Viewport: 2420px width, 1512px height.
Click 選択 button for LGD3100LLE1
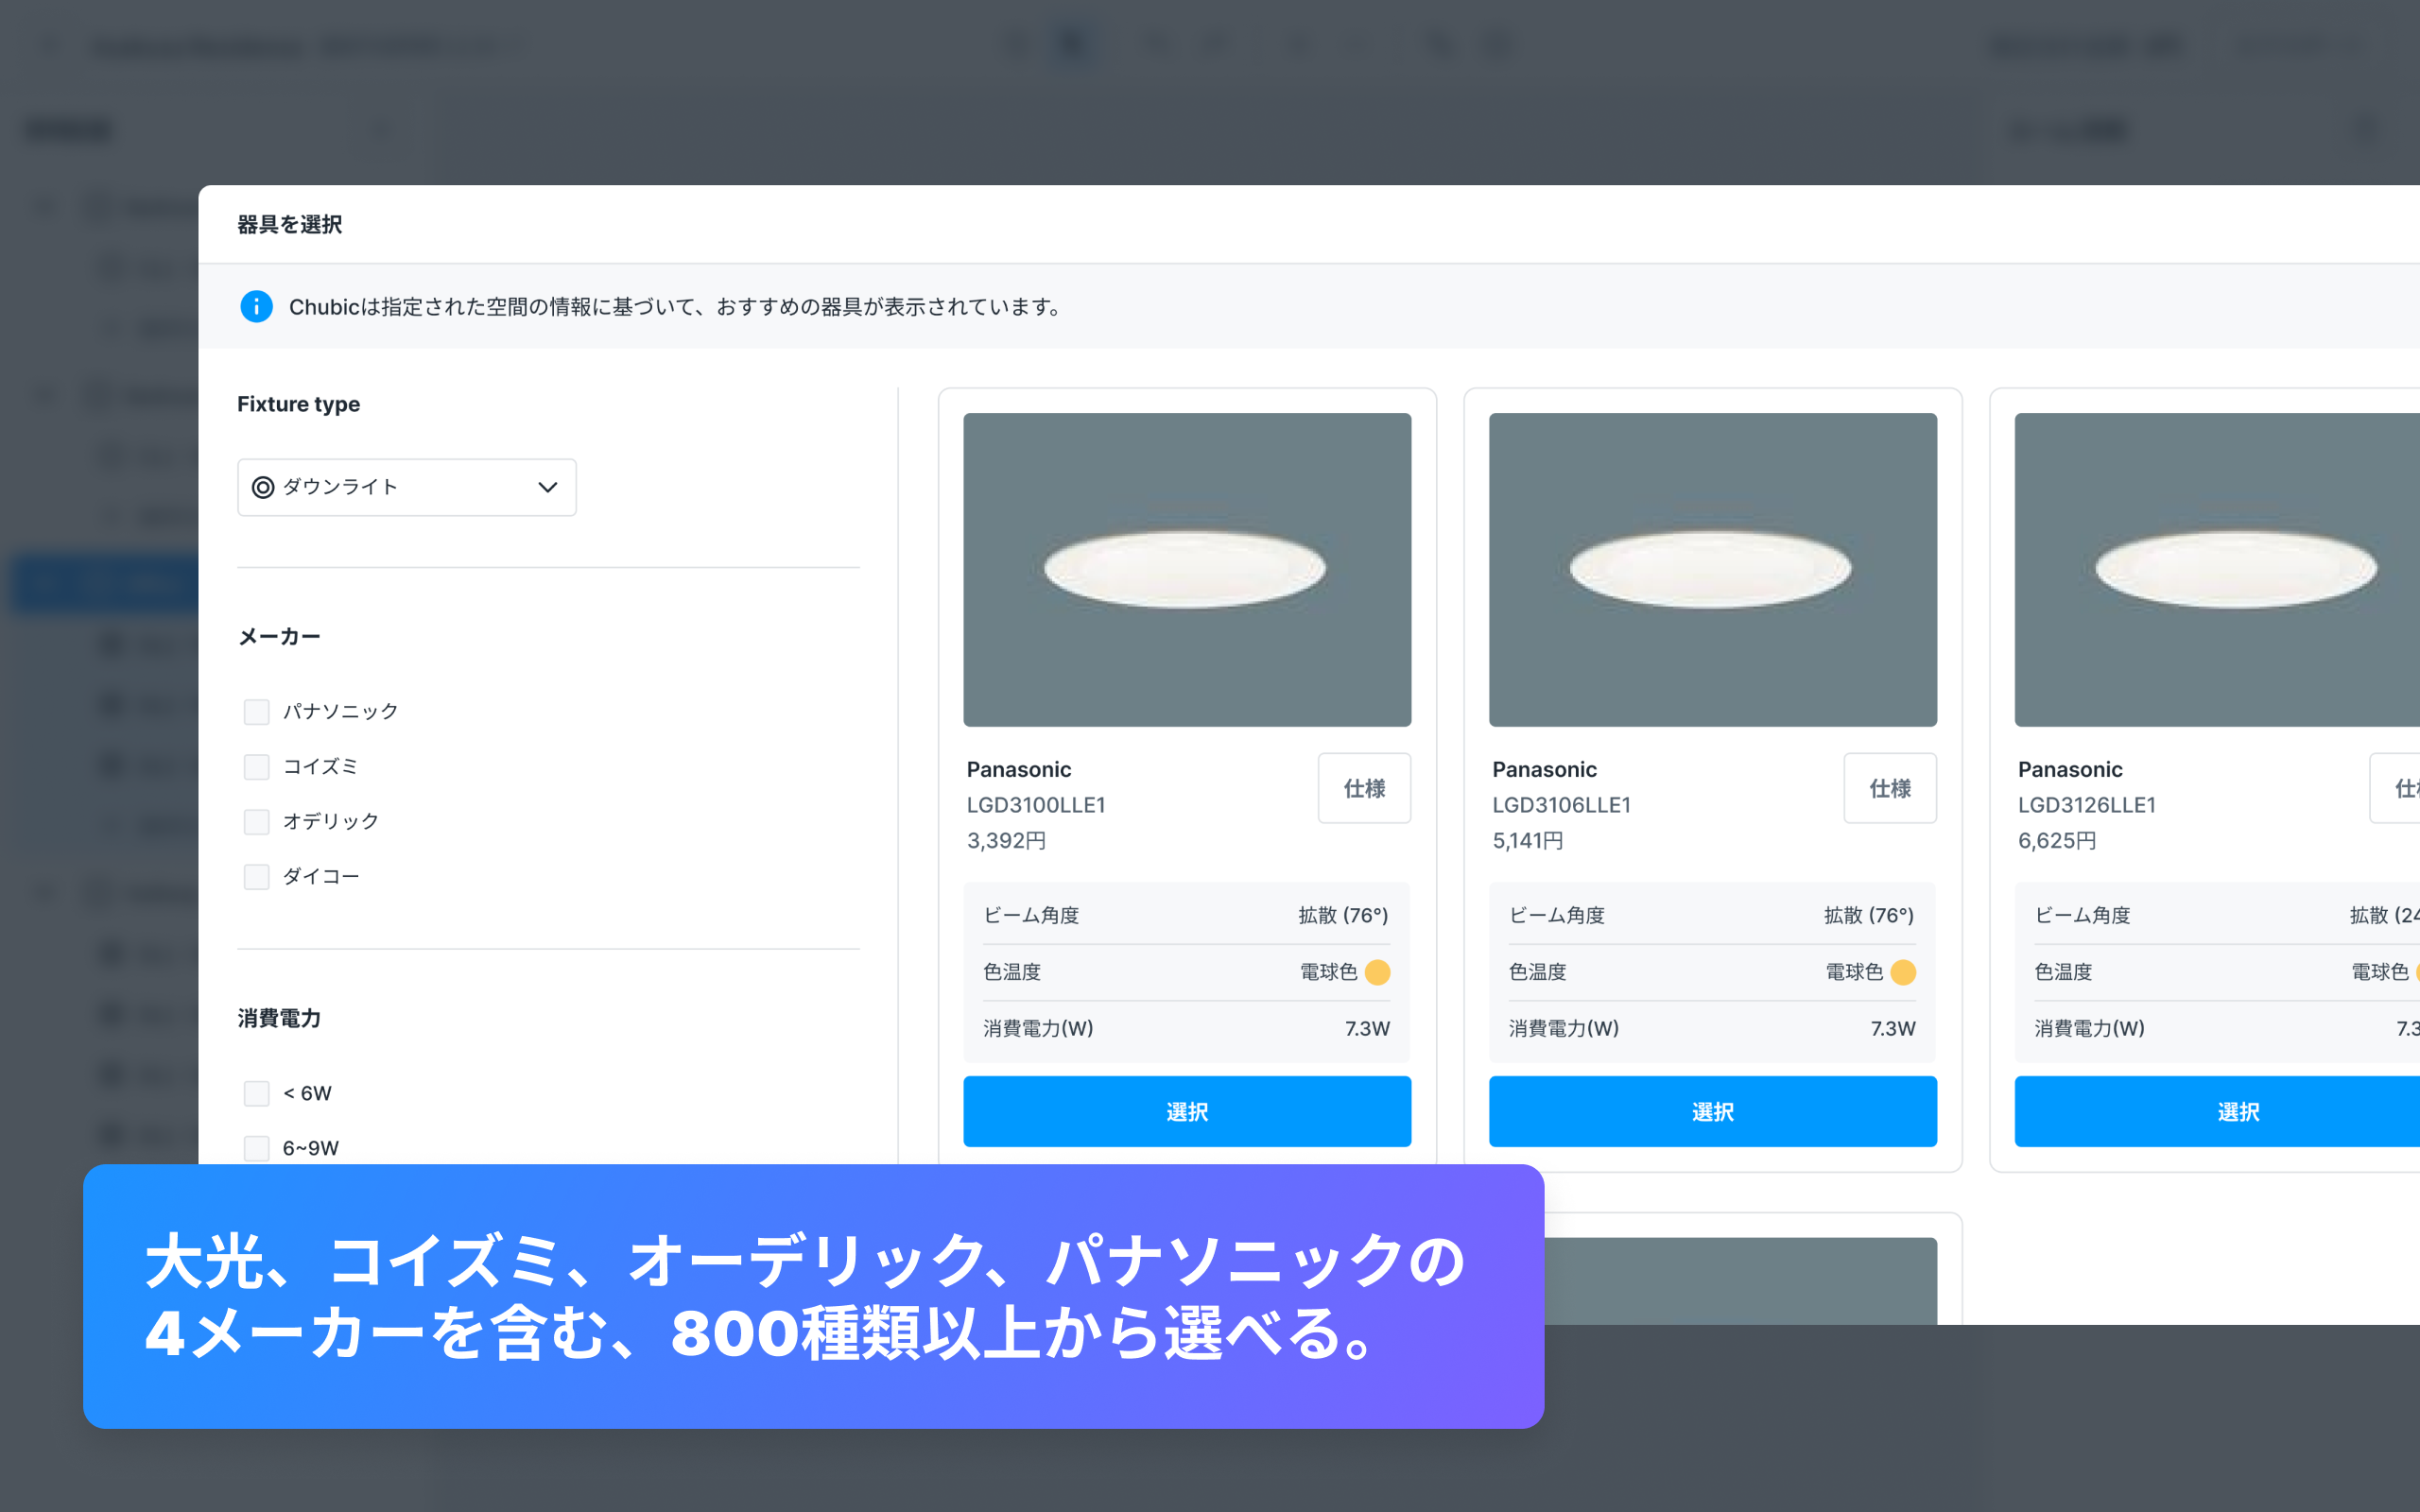pyautogui.click(x=1186, y=1108)
